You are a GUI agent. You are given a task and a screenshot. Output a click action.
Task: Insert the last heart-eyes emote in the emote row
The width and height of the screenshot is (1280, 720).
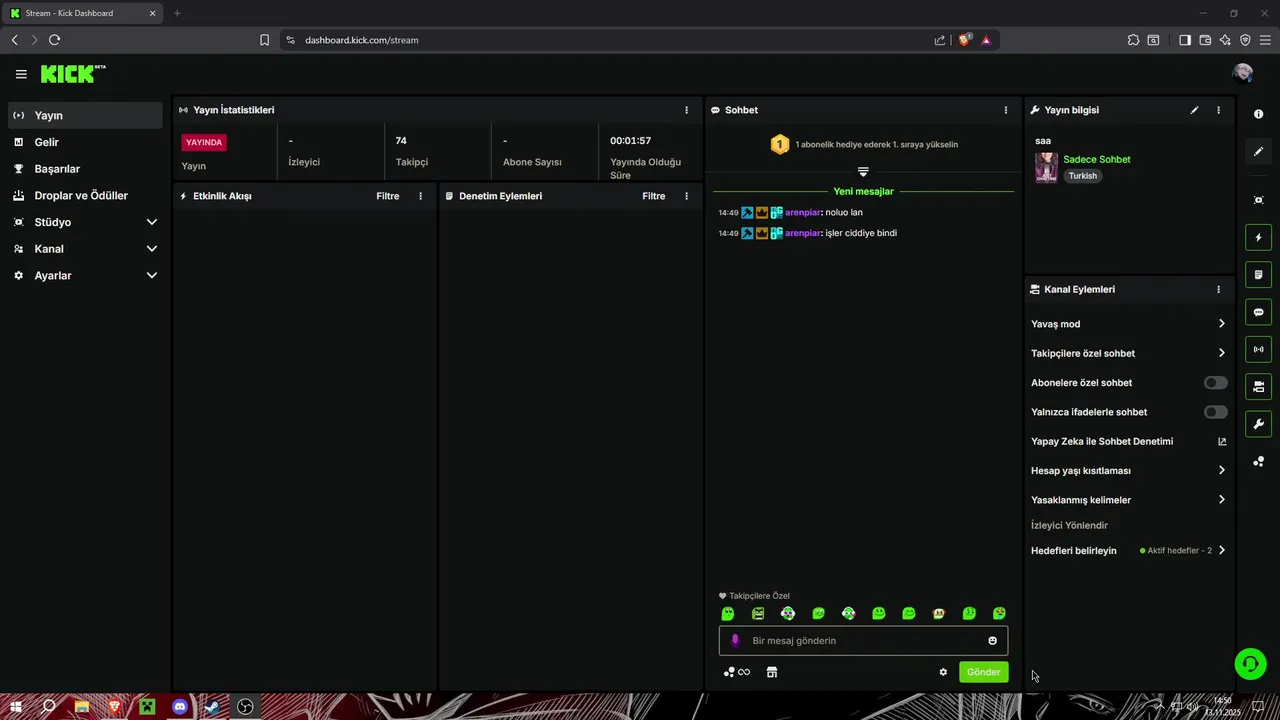point(999,614)
